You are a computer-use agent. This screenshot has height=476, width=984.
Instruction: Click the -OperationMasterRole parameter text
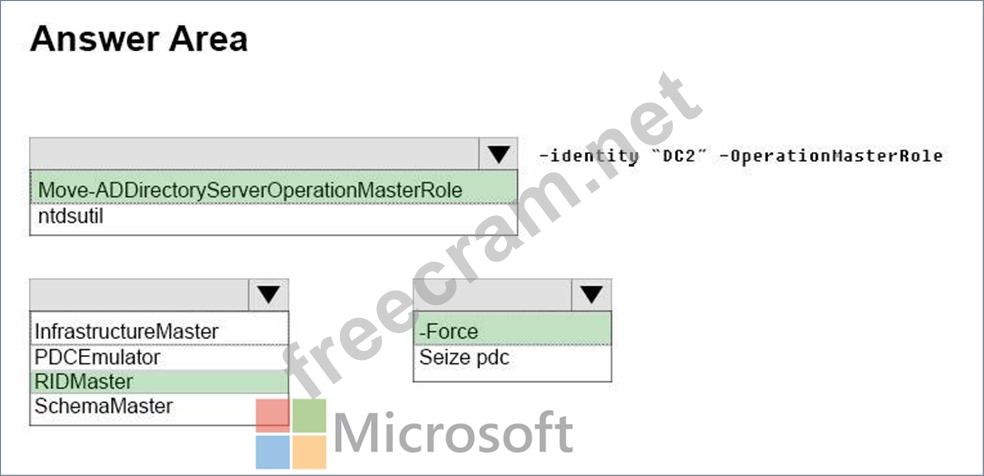click(x=831, y=156)
